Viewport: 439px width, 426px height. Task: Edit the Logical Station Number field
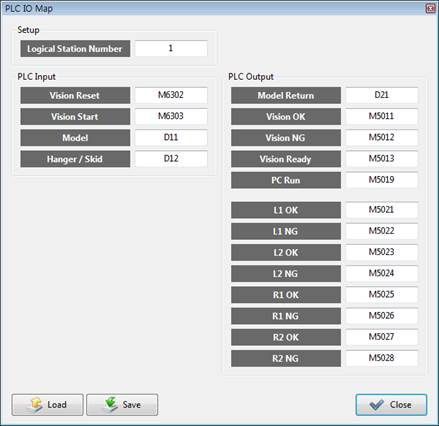(171, 49)
